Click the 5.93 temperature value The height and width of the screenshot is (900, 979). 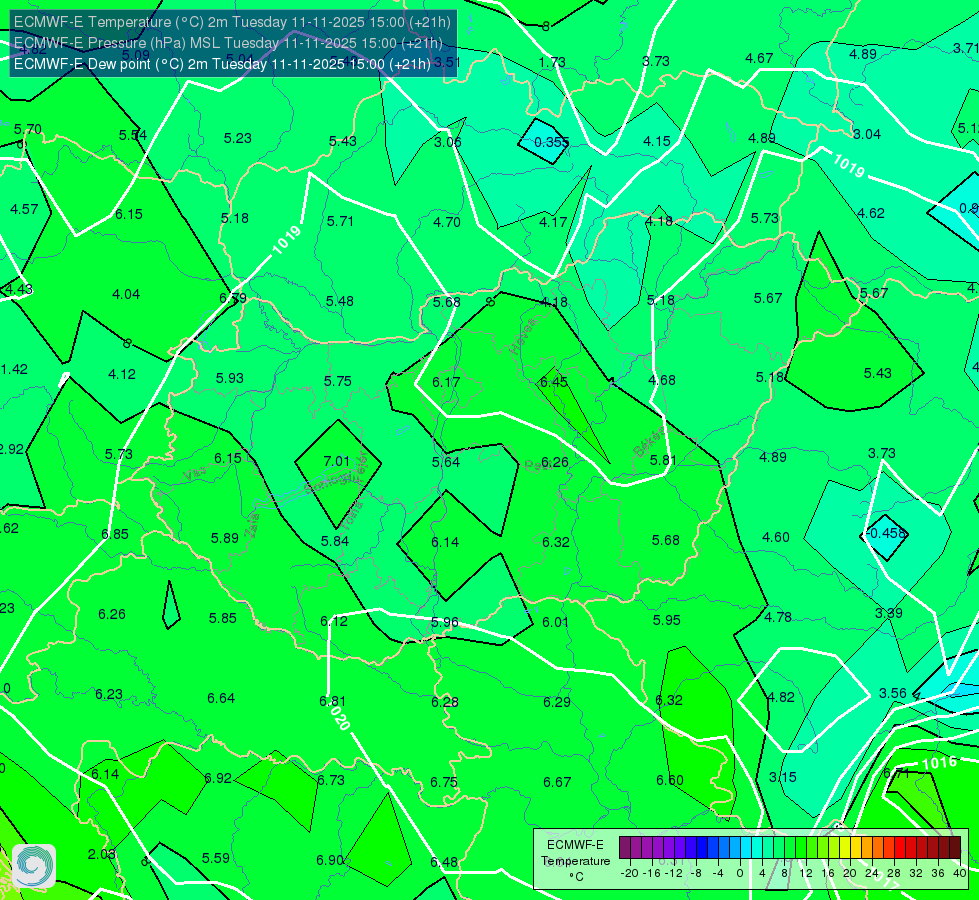pyautogui.click(x=230, y=378)
